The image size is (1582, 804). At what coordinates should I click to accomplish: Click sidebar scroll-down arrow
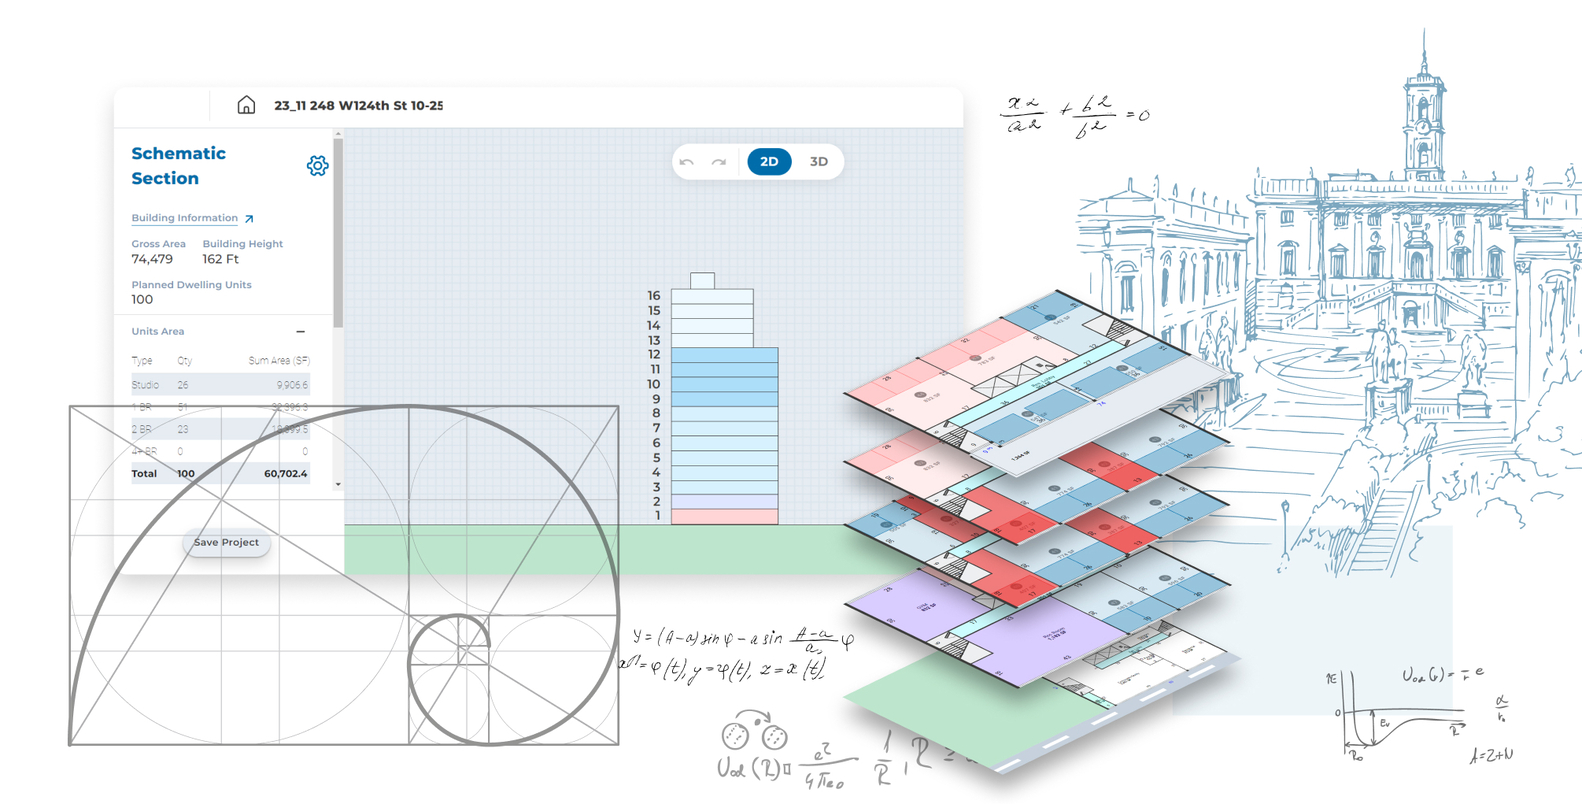click(x=338, y=484)
